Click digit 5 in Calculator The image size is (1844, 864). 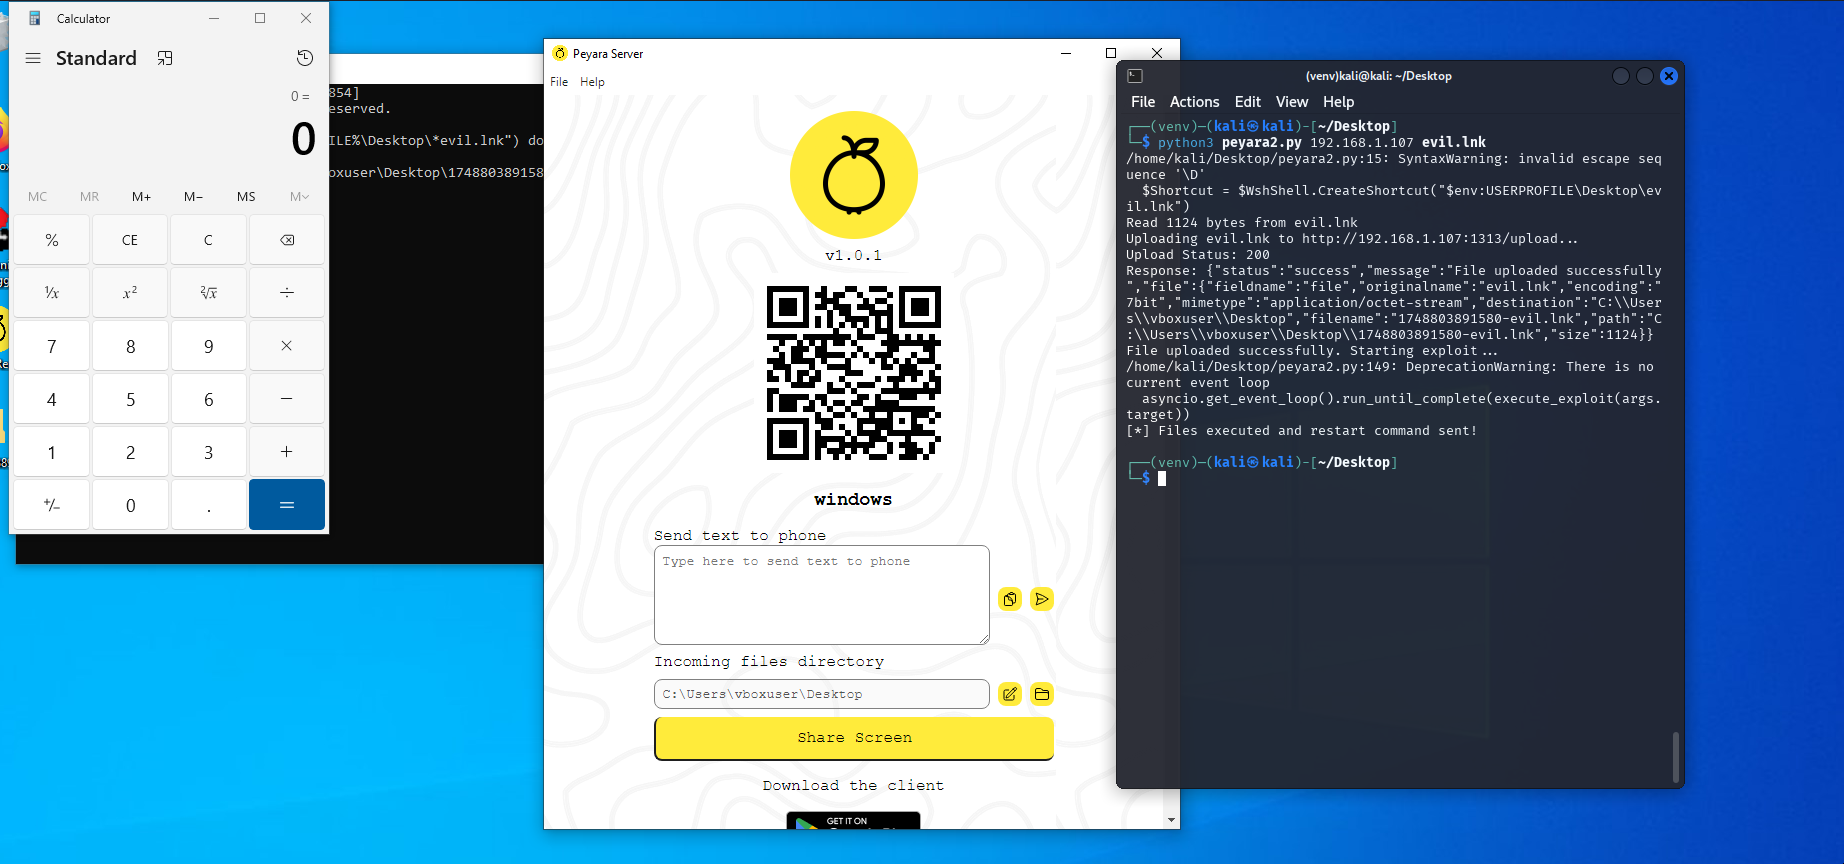pos(130,399)
